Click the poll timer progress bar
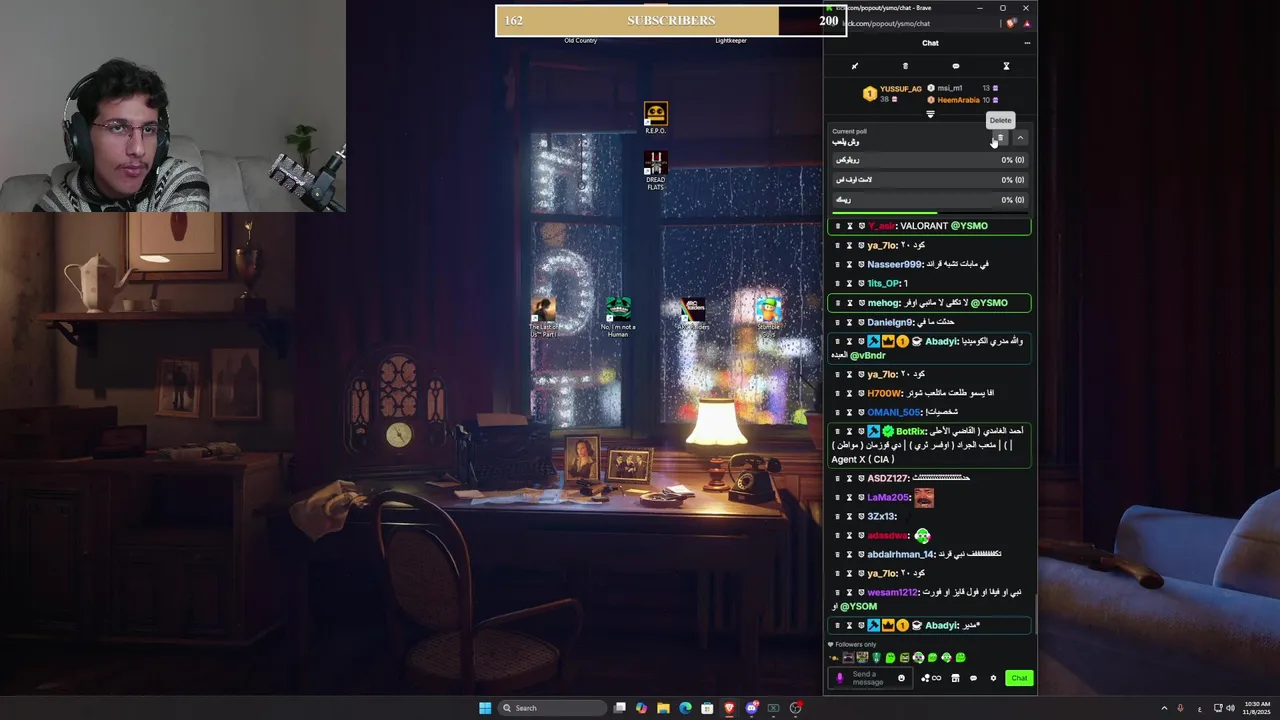The image size is (1280, 720). tap(930, 213)
